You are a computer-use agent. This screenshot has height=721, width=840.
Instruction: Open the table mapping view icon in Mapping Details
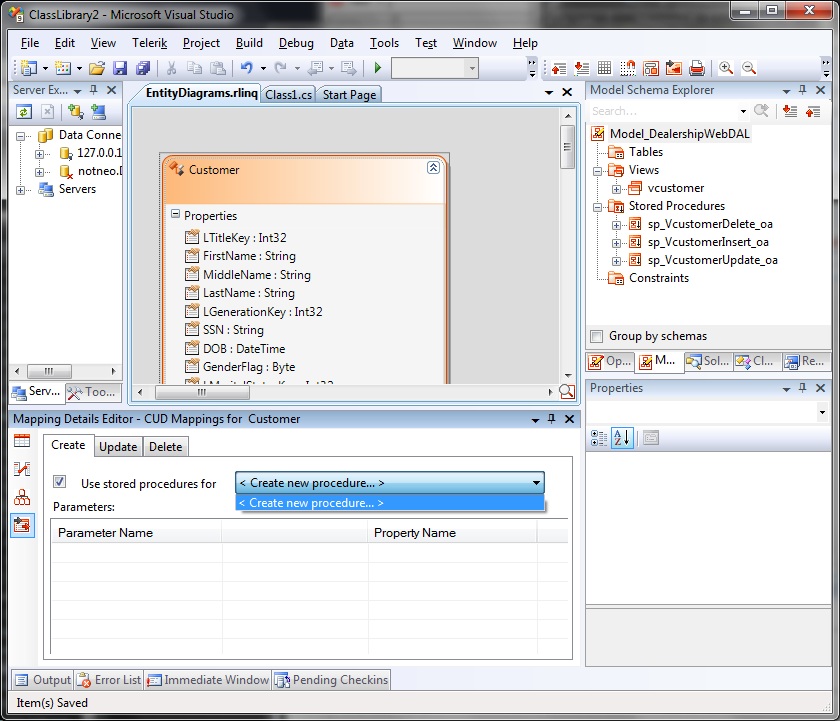22,441
